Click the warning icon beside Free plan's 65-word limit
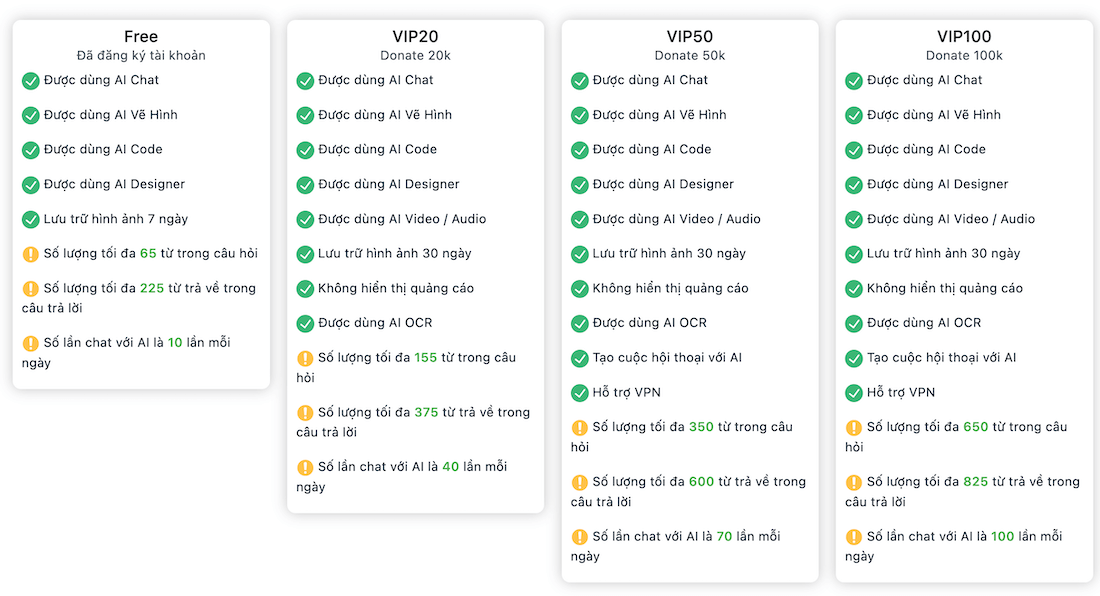This screenshot has width=1100, height=596. [31, 254]
